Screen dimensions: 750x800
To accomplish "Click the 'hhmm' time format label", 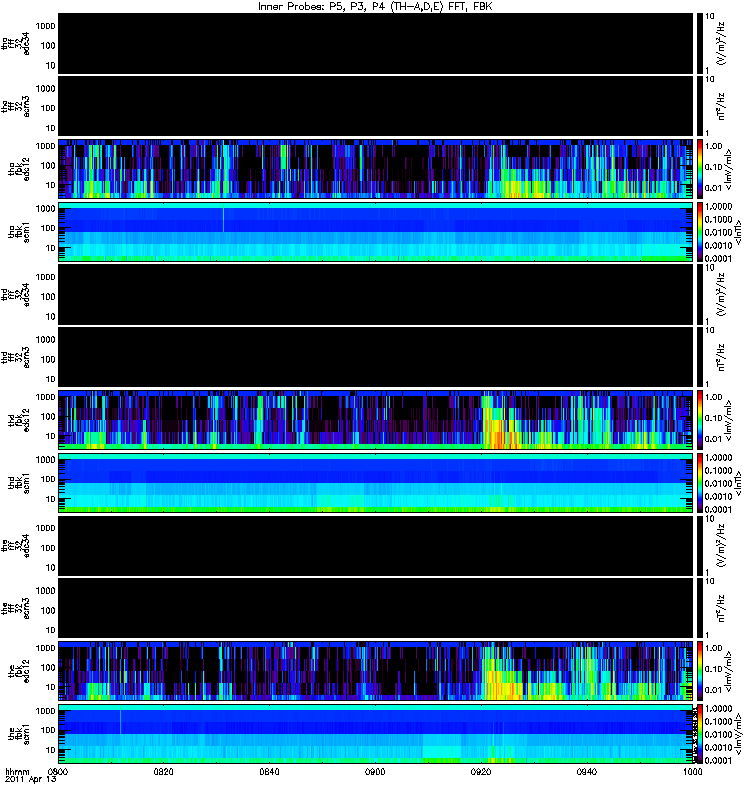I will [x=17, y=772].
